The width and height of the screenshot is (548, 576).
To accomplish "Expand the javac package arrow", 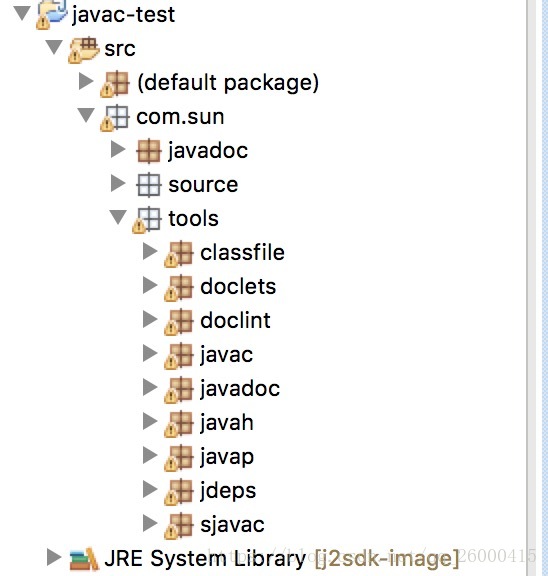I will pos(150,353).
